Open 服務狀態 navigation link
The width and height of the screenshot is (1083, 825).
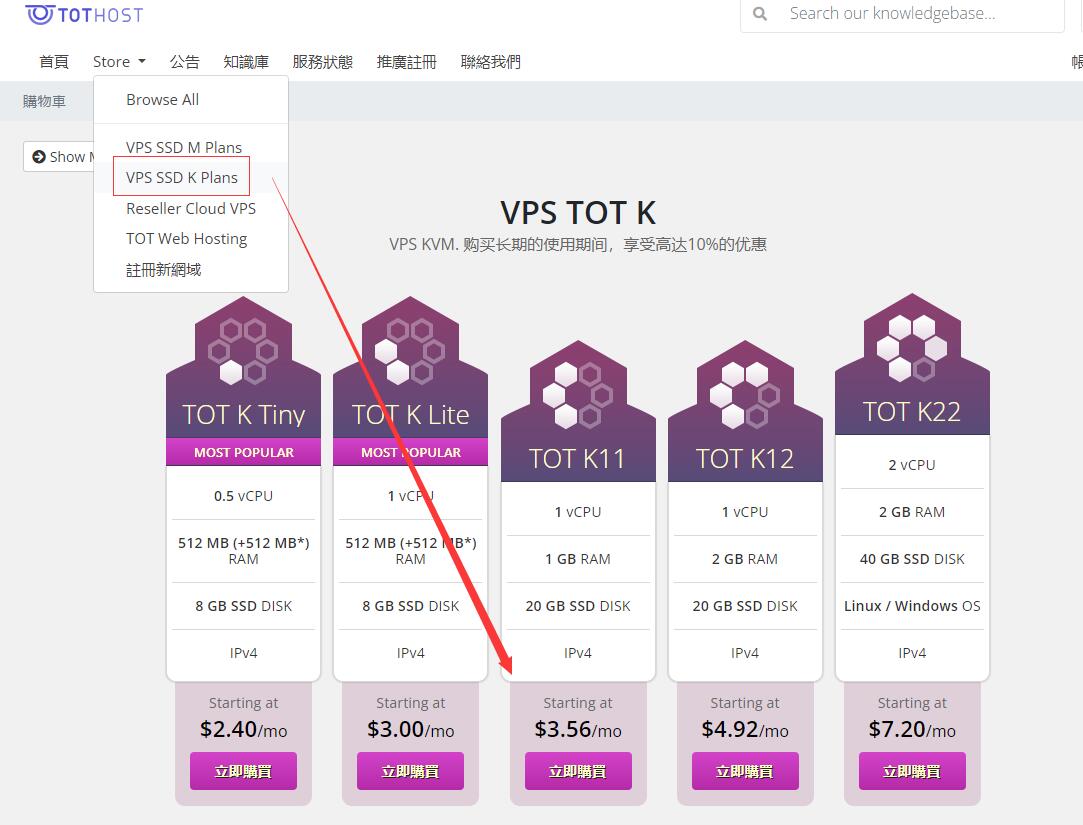[323, 61]
